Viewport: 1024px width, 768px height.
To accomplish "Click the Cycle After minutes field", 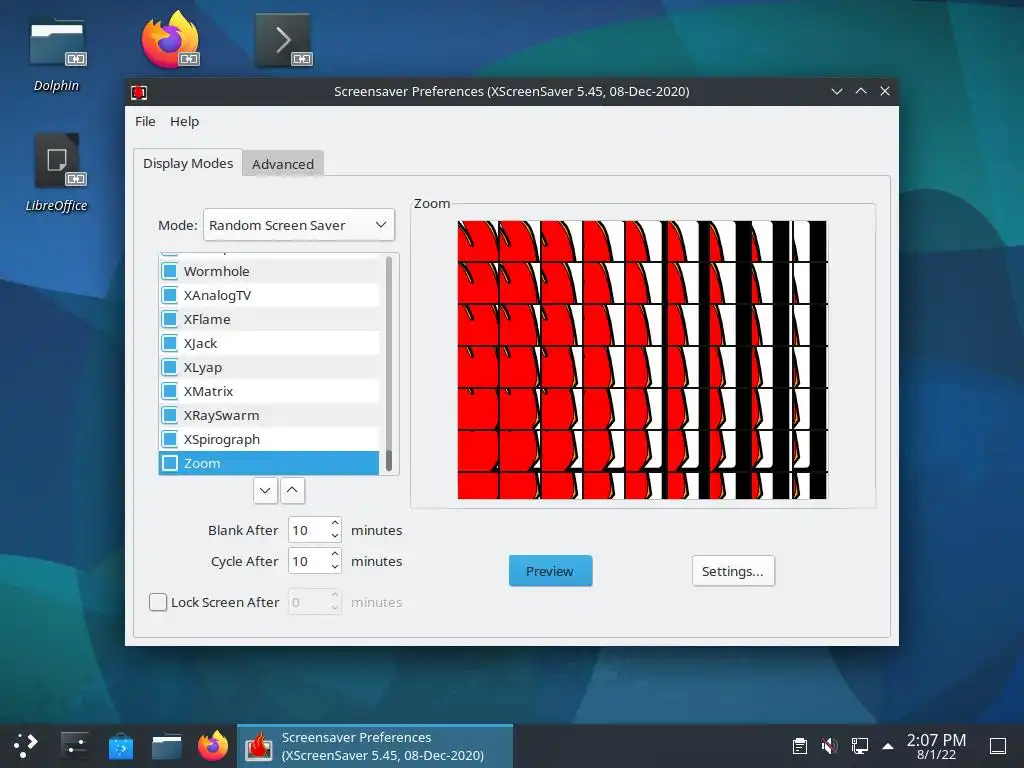I will click(x=308, y=561).
